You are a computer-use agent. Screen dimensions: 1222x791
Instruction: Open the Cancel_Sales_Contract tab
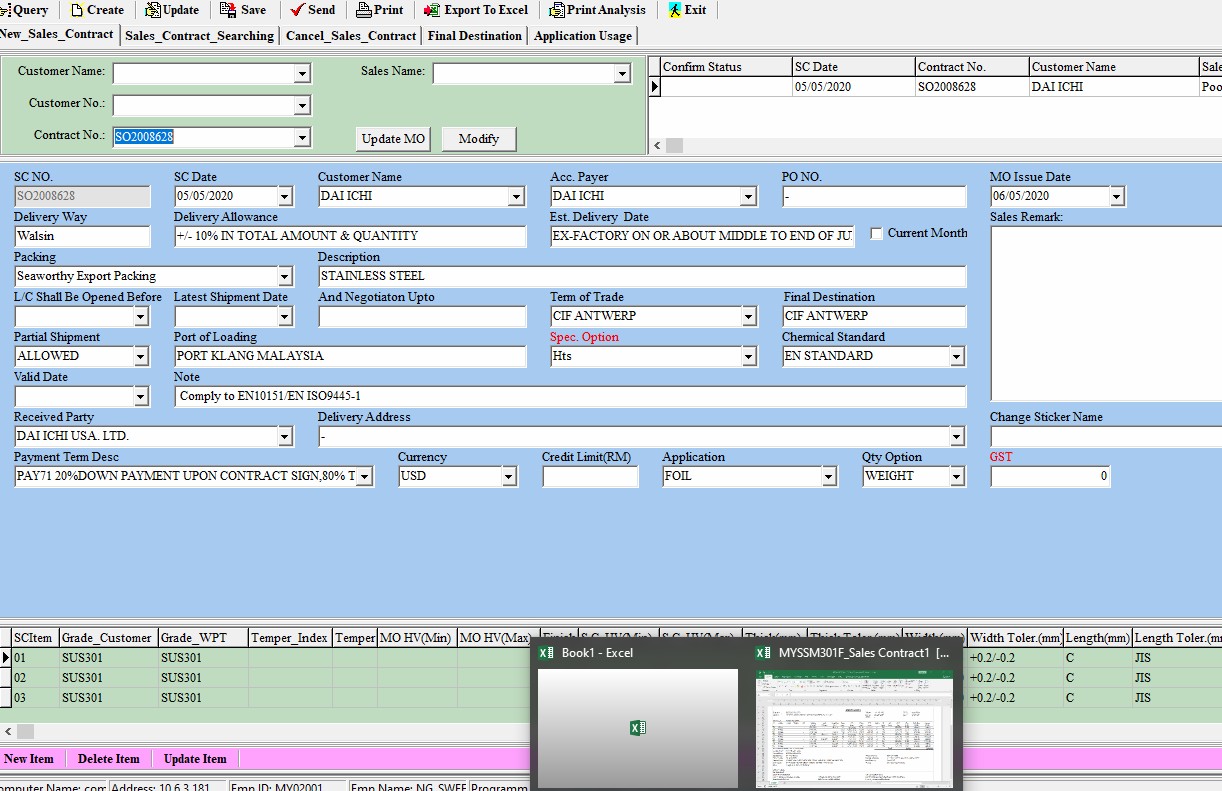pos(351,36)
